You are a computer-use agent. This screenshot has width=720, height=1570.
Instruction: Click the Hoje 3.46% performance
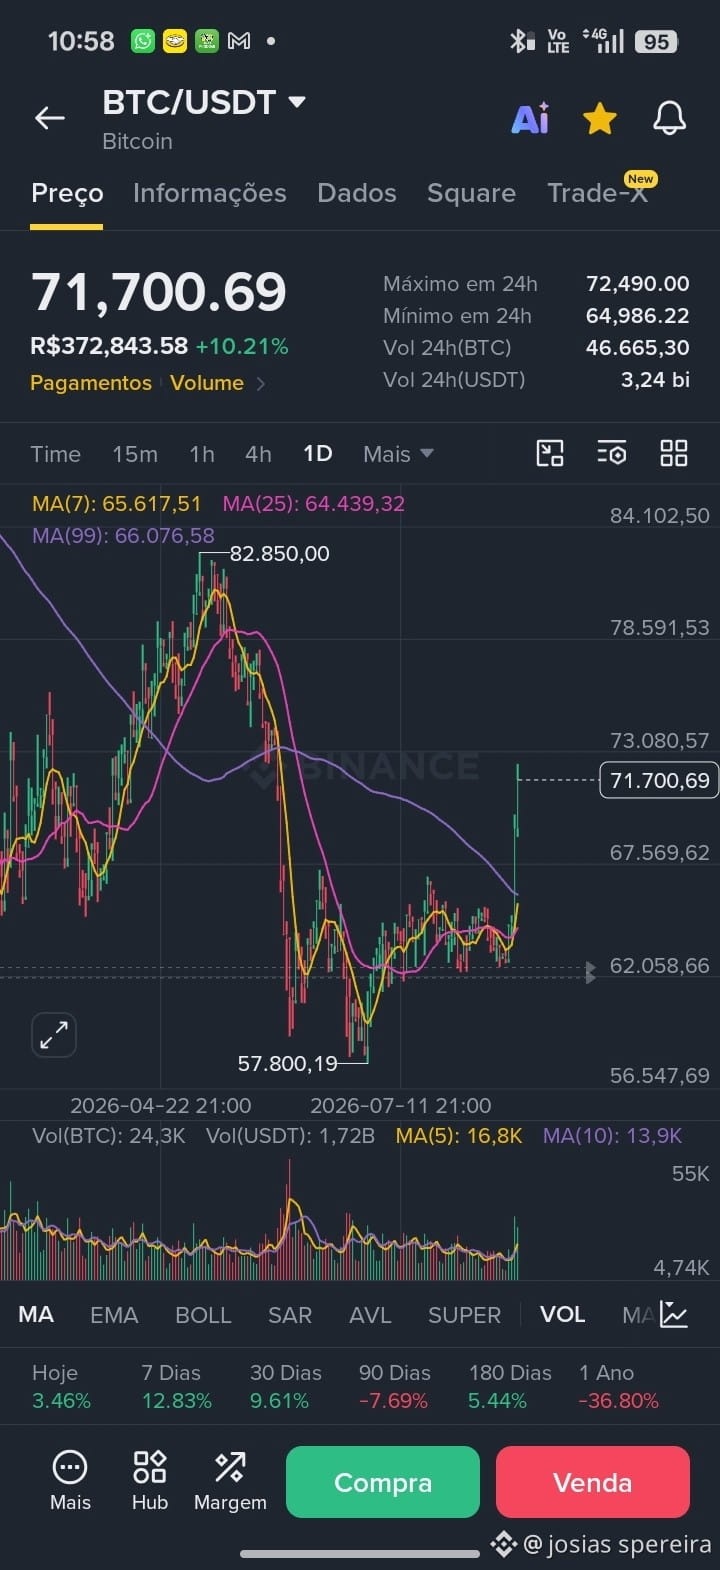61,1387
